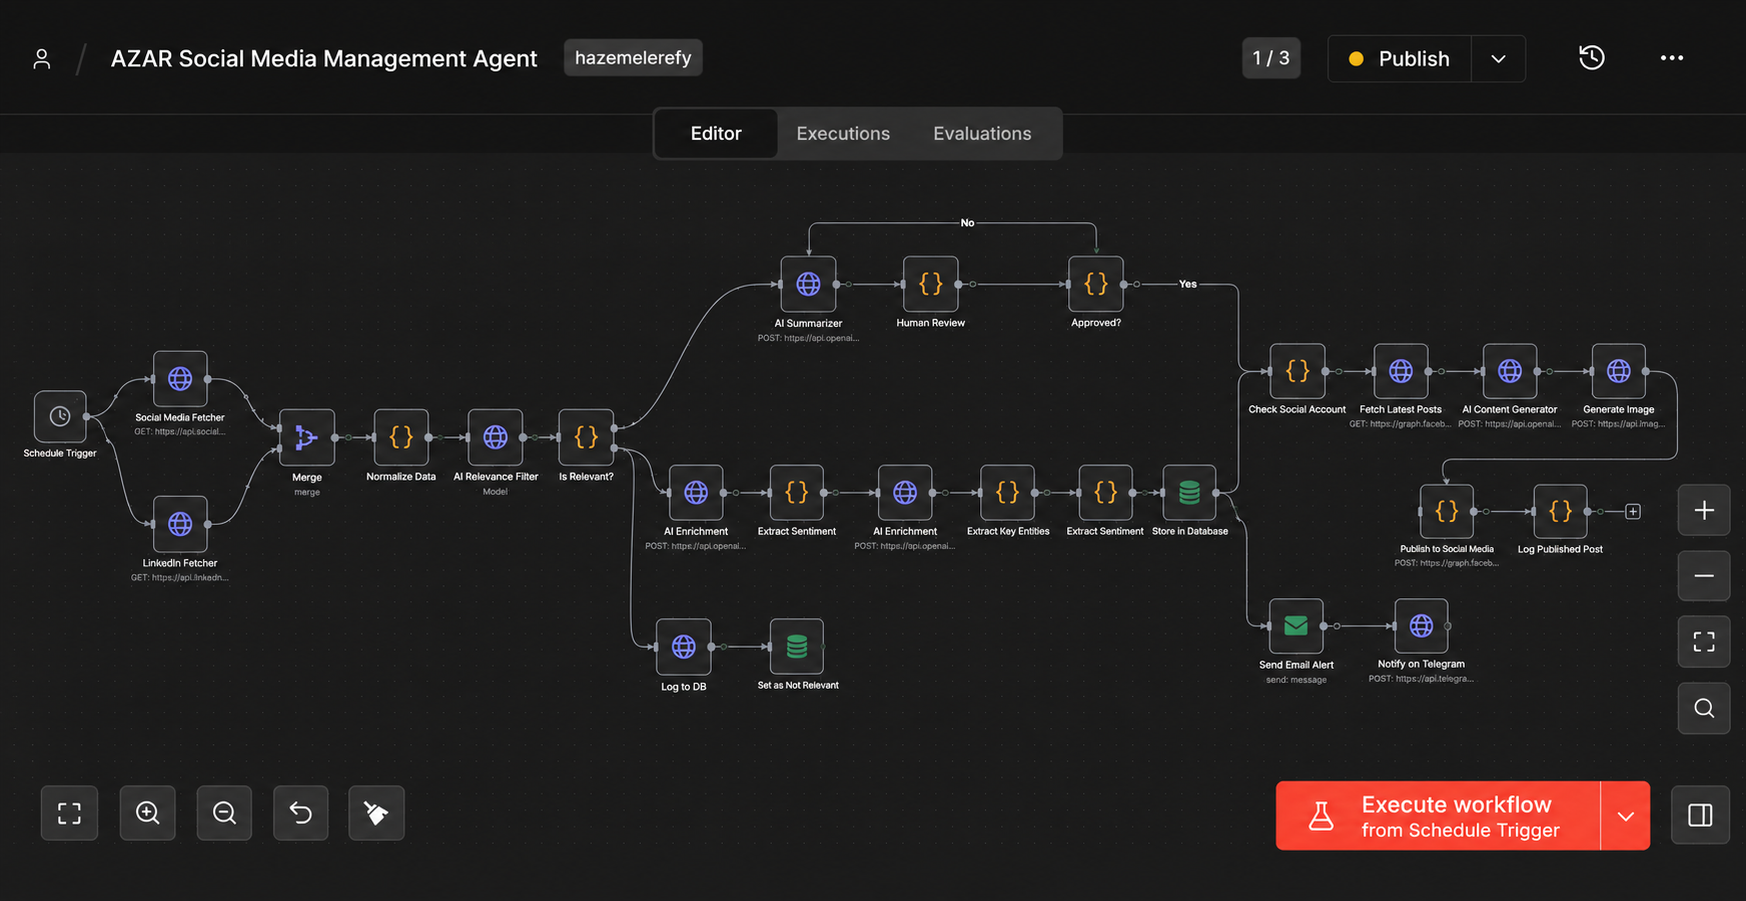
Task: Open the Set as Not Relevant node
Action: pos(797,646)
